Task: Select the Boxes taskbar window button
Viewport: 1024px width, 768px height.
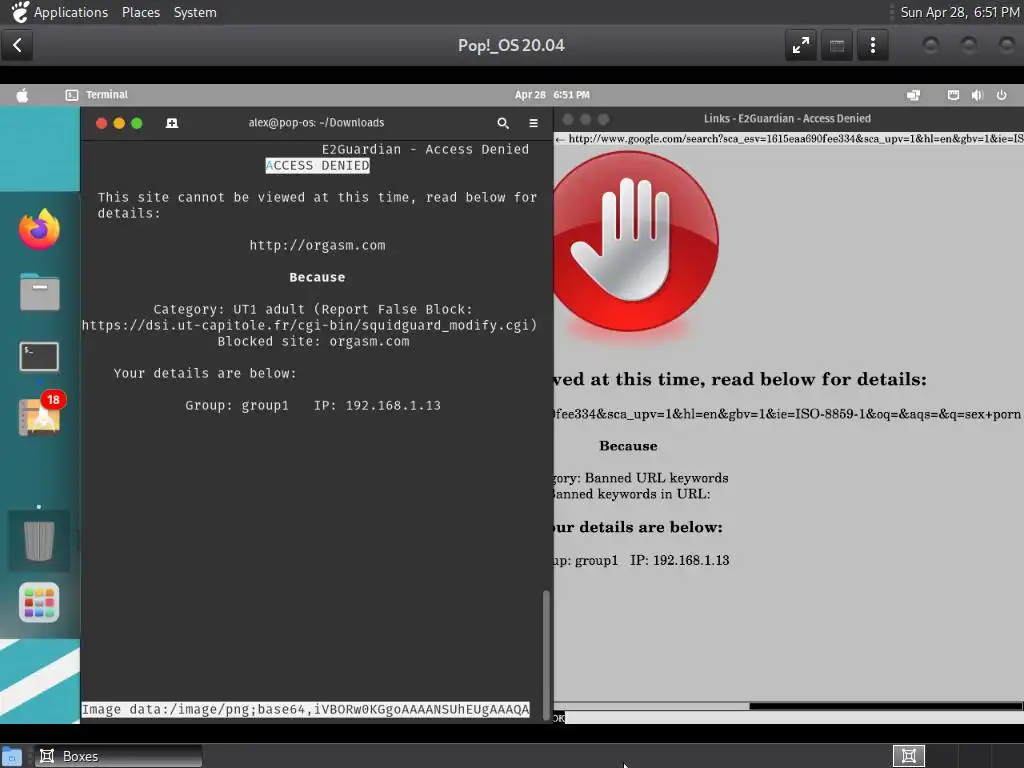Action: [x=118, y=756]
